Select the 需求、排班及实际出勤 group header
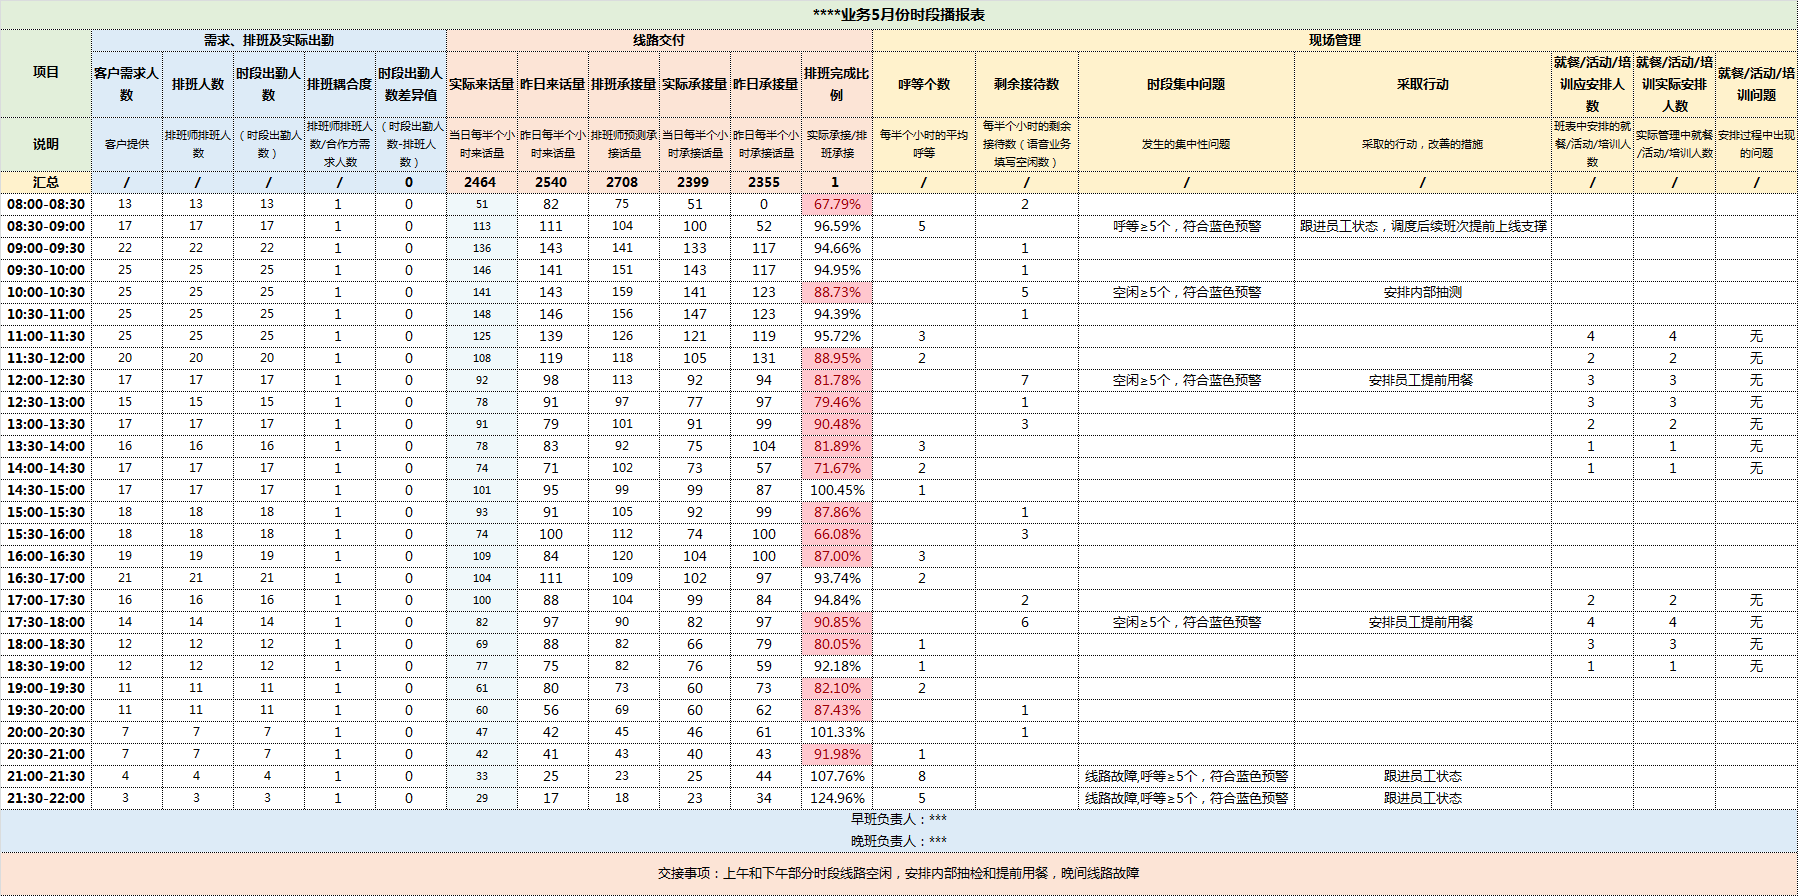 268,40
